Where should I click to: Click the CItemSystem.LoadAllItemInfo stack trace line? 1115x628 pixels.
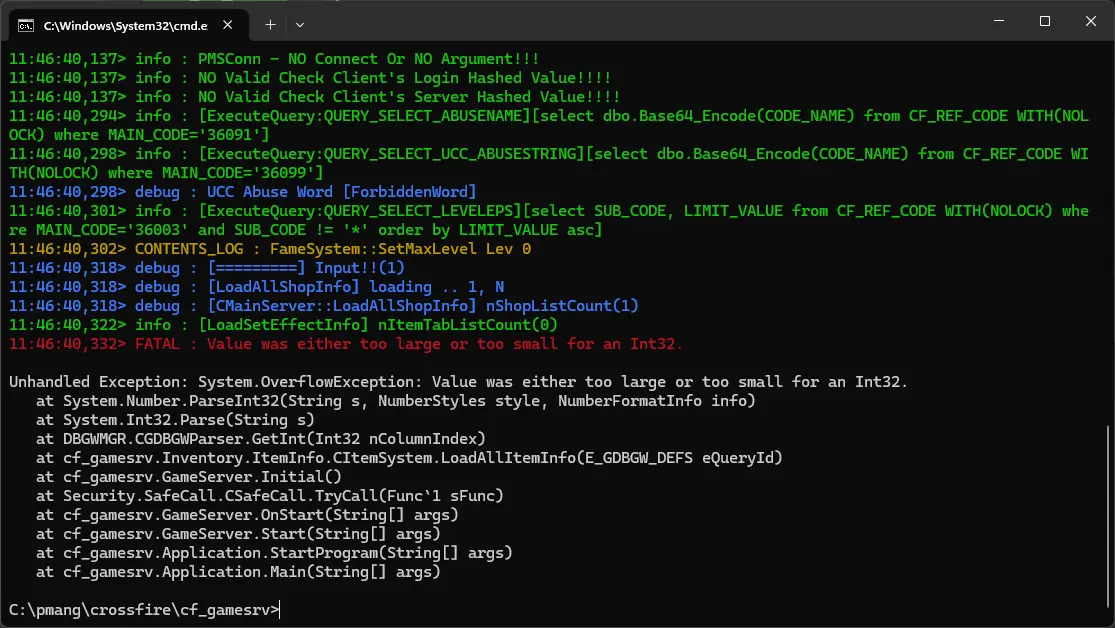(409, 458)
